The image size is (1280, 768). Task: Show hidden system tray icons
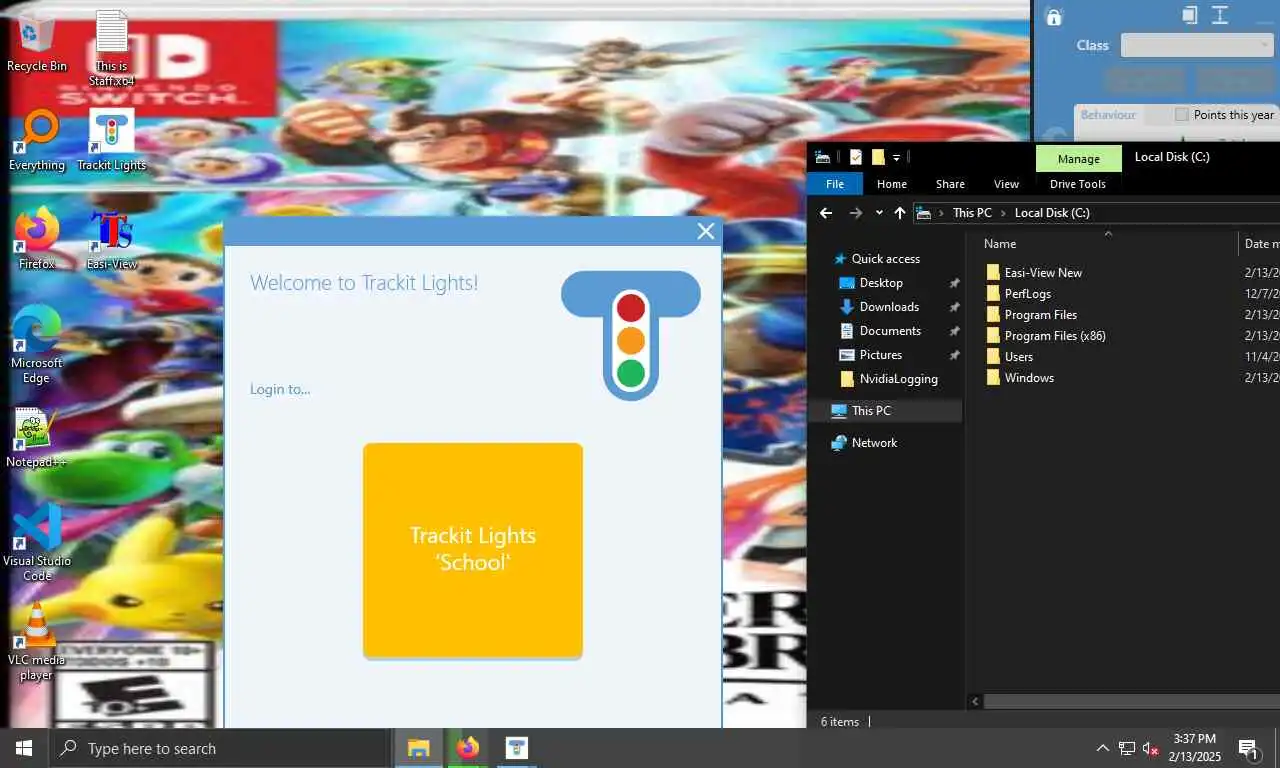coord(1102,748)
